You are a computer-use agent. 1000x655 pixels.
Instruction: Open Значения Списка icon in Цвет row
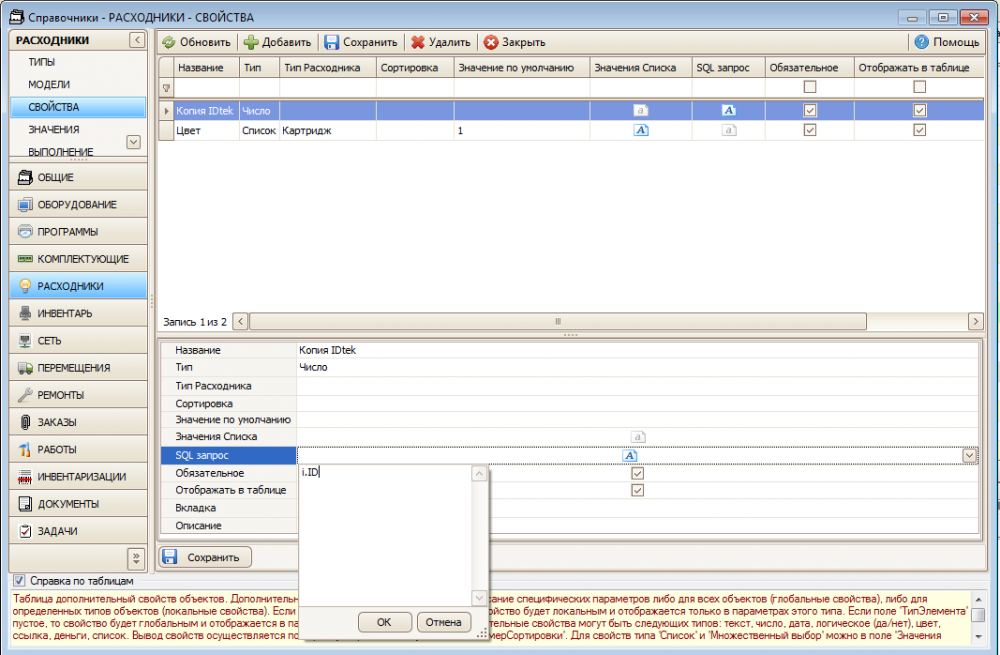641,130
